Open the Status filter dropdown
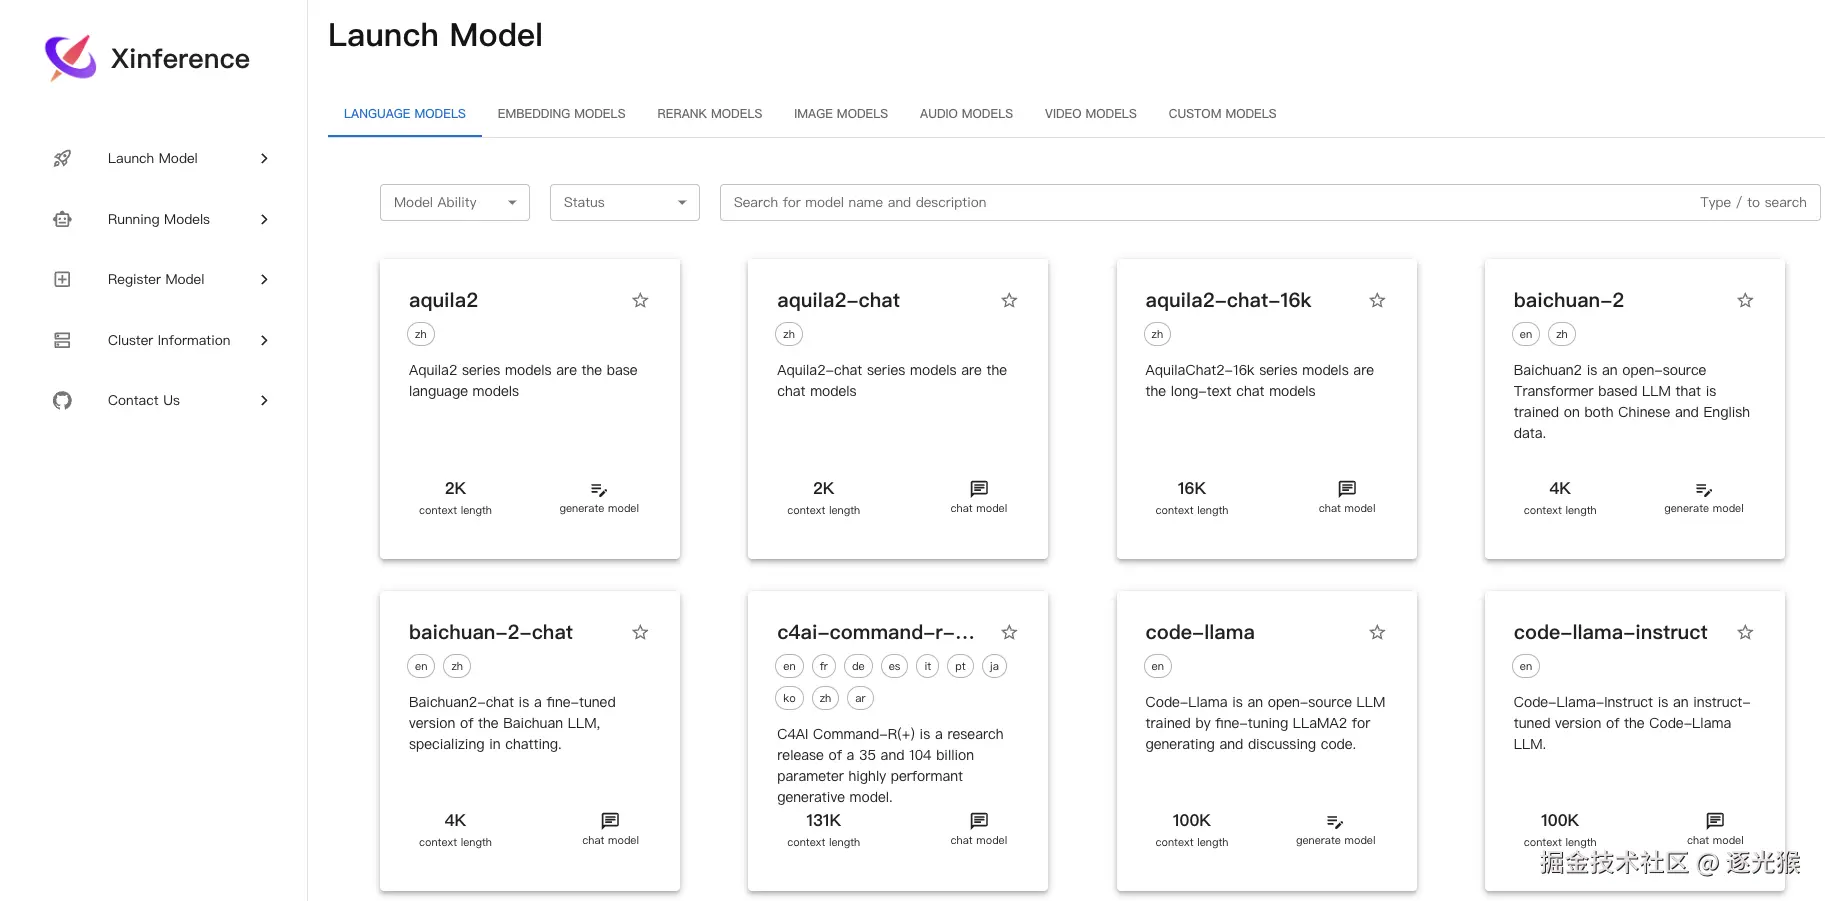 point(624,202)
